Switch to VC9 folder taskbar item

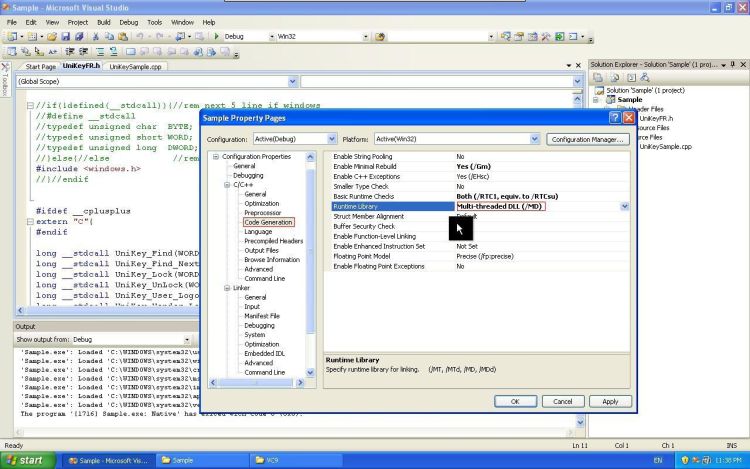[x=296, y=460]
